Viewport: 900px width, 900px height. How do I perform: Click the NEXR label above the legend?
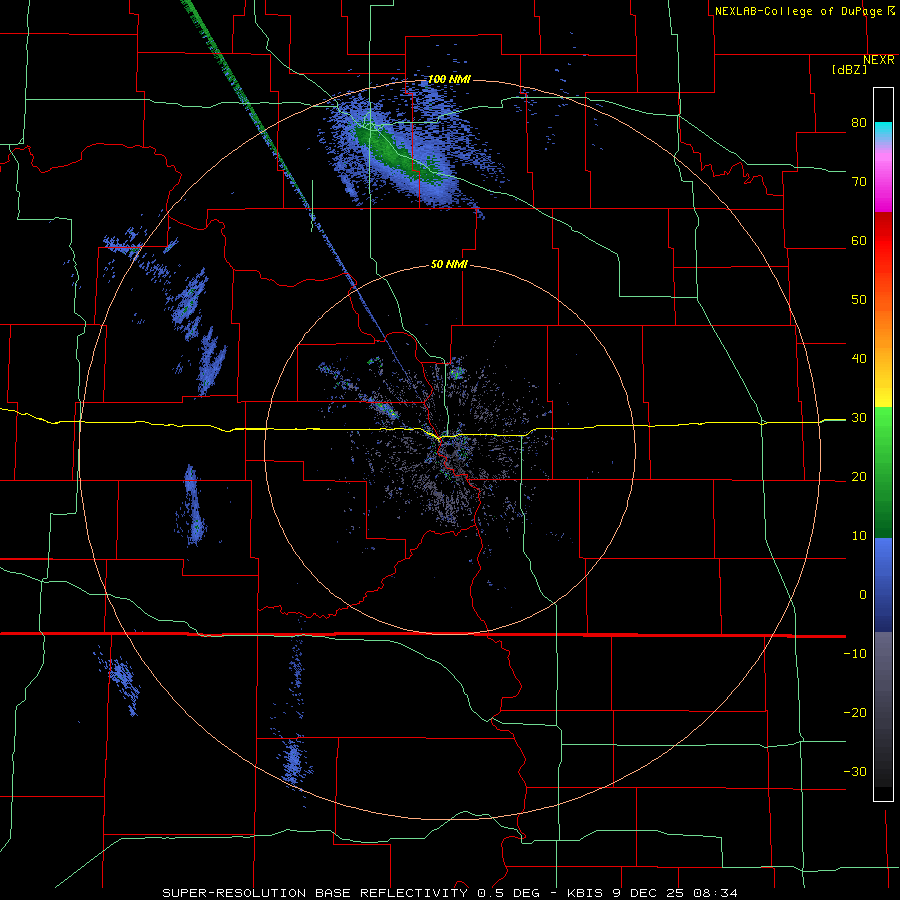[879, 60]
